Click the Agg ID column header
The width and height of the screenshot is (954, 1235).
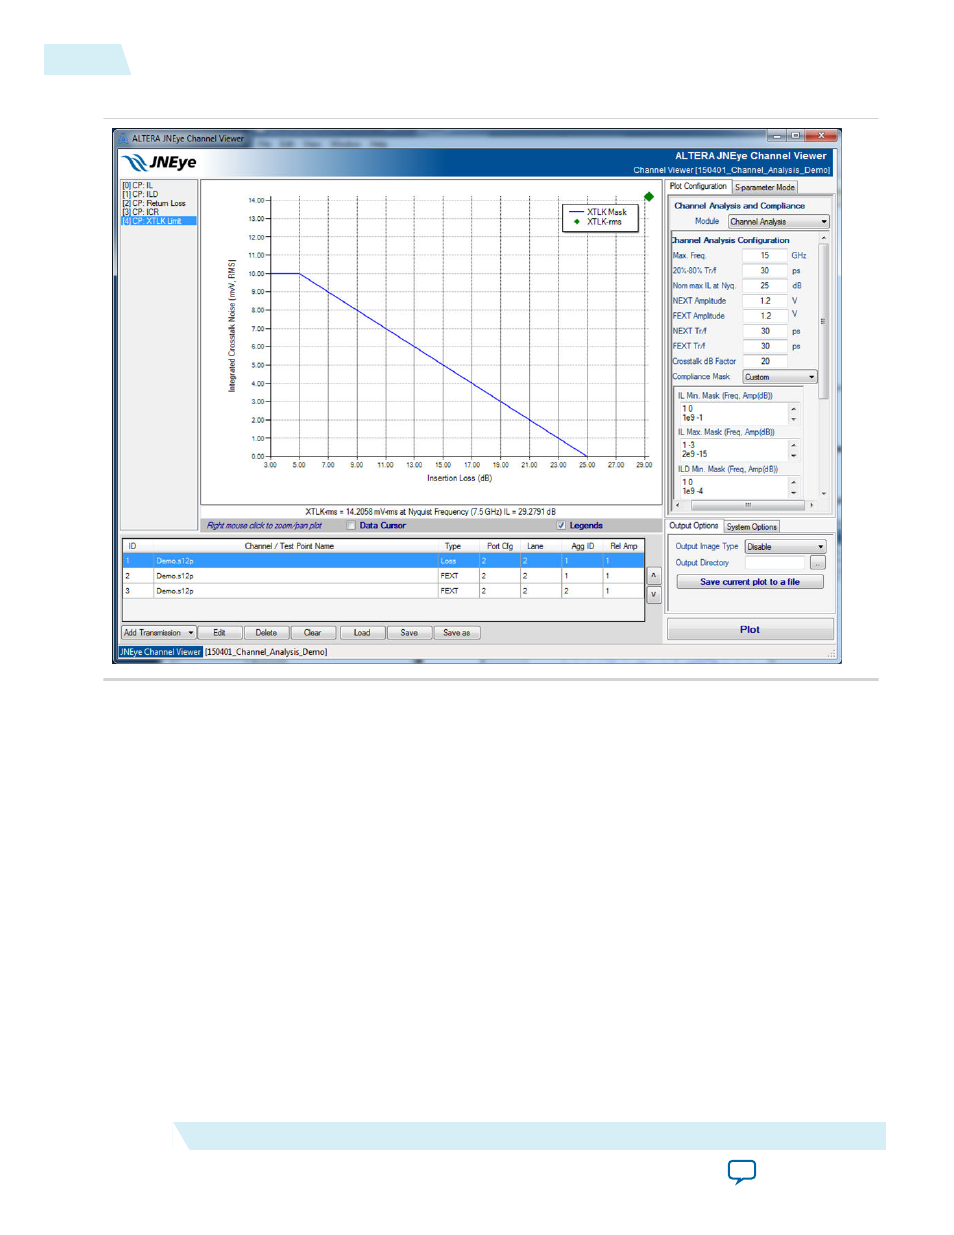tap(583, 546)
